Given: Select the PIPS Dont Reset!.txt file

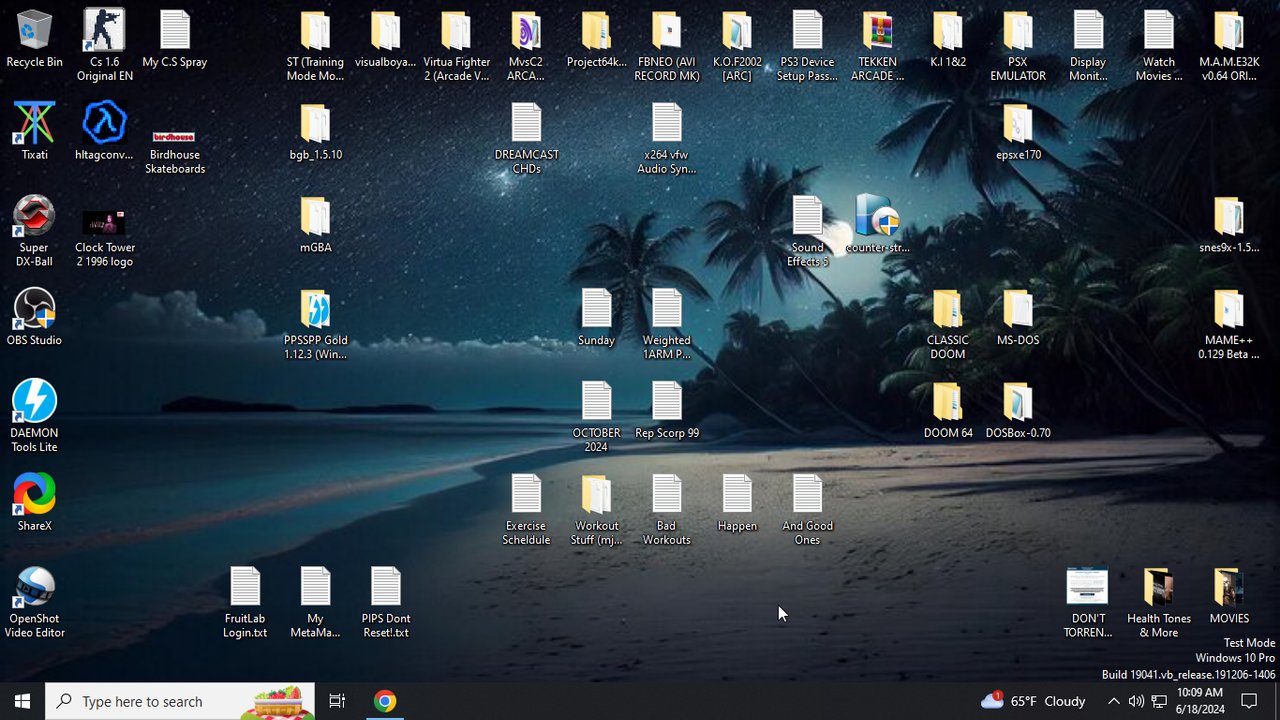Looking at the screenshot, I should coord(385,603).
